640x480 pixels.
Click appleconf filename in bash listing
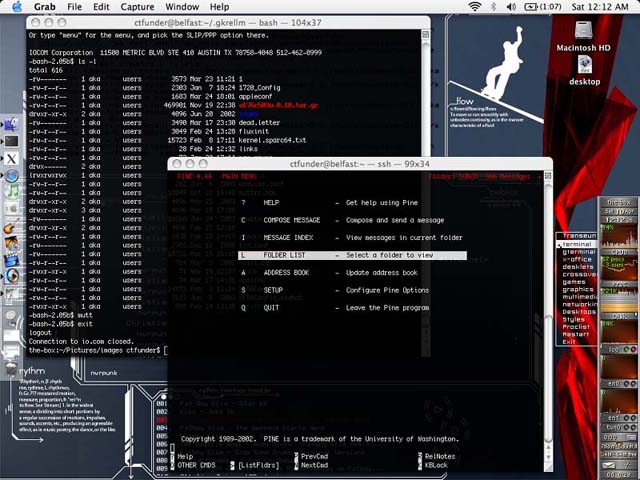[255, 97]
